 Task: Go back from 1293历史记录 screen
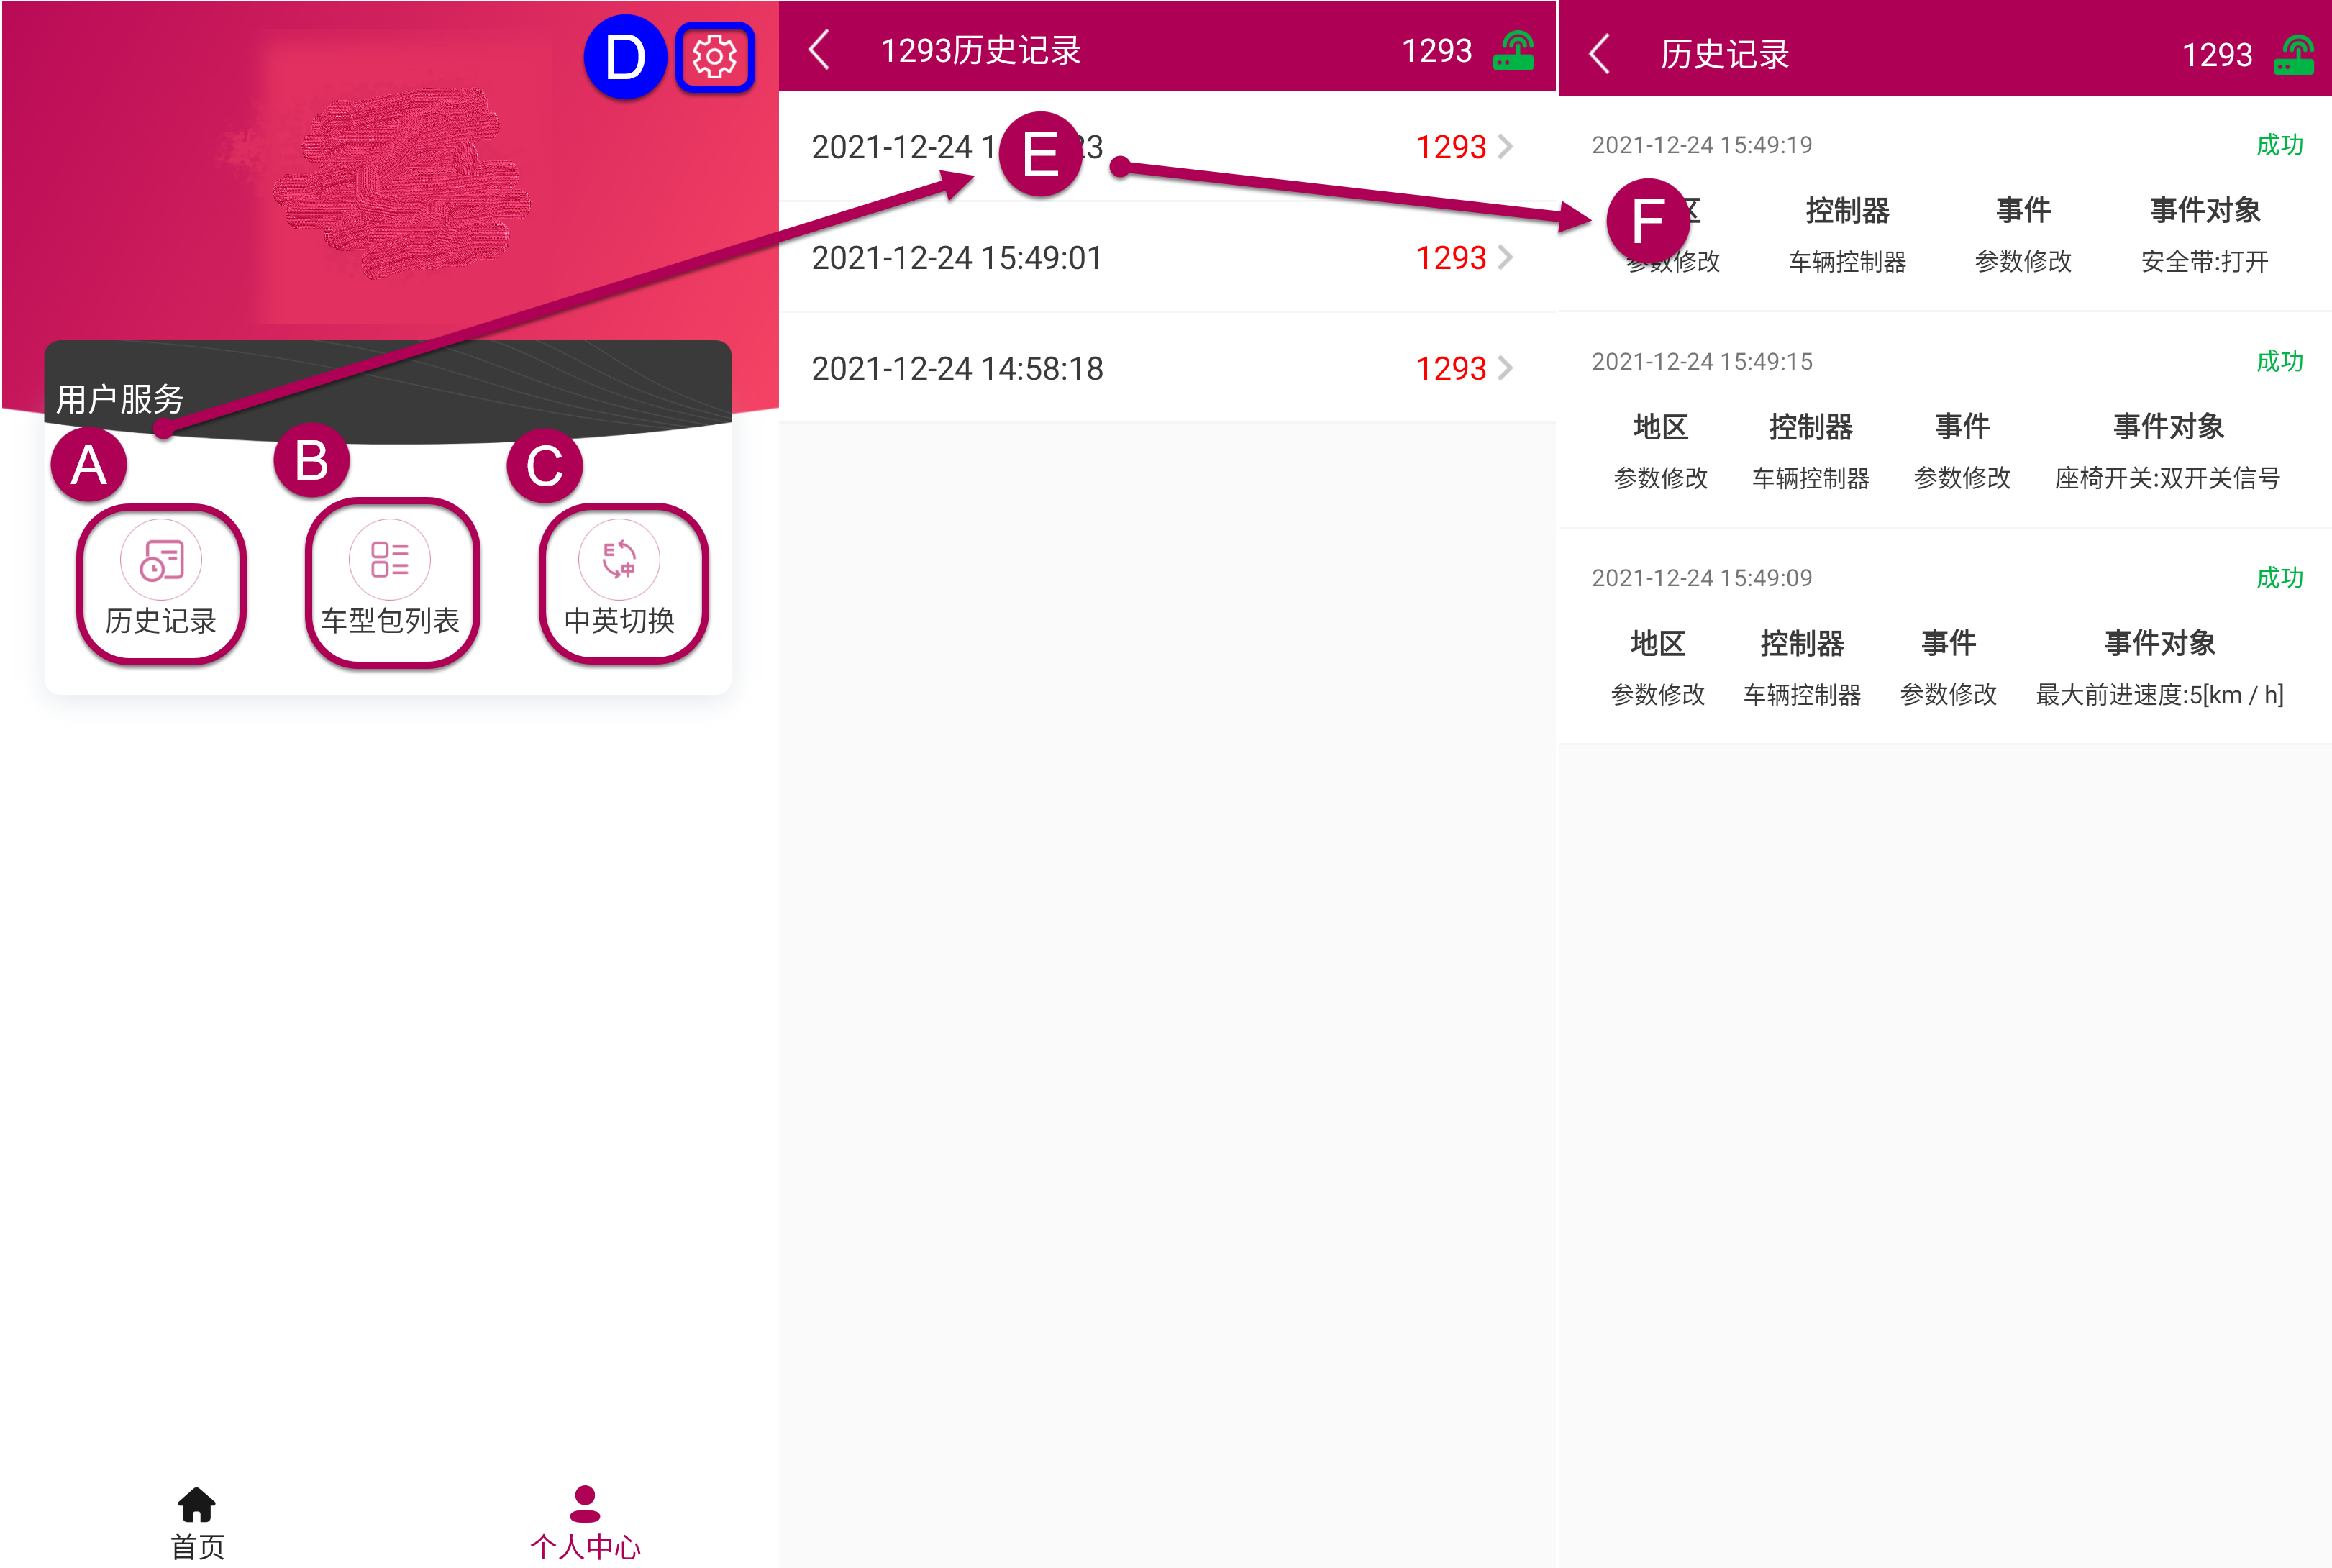(x=819, y=50)
